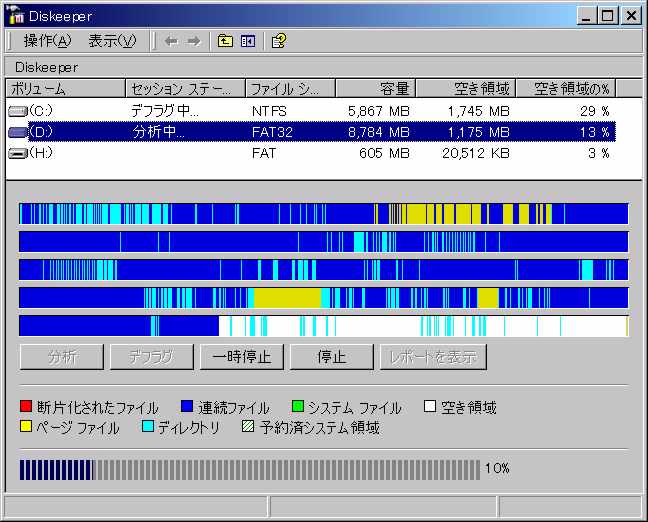The height and width of the screenshot is (522, 648).
Task: Sort by ボリューム column header
Action: click(x=65, y=88)
